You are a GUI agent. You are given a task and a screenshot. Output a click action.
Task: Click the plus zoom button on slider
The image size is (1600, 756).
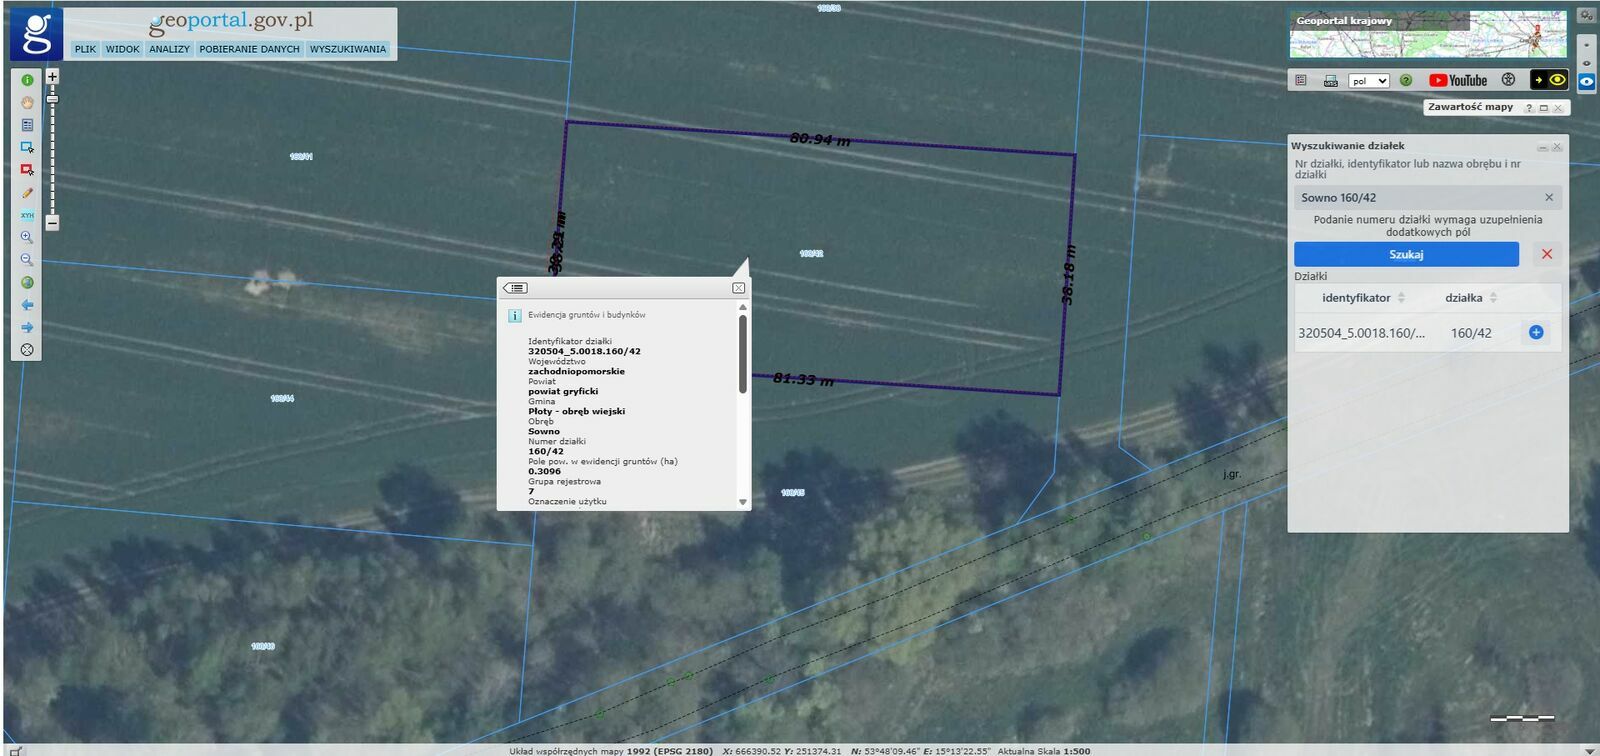pyautogui.click(x=52, y=76)
